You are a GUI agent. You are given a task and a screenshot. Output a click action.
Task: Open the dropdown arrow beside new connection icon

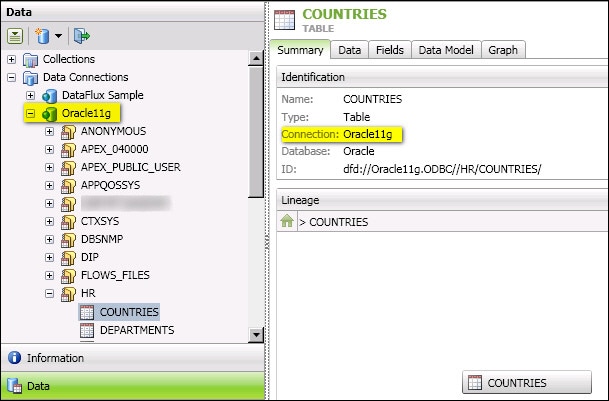[59, 37]
